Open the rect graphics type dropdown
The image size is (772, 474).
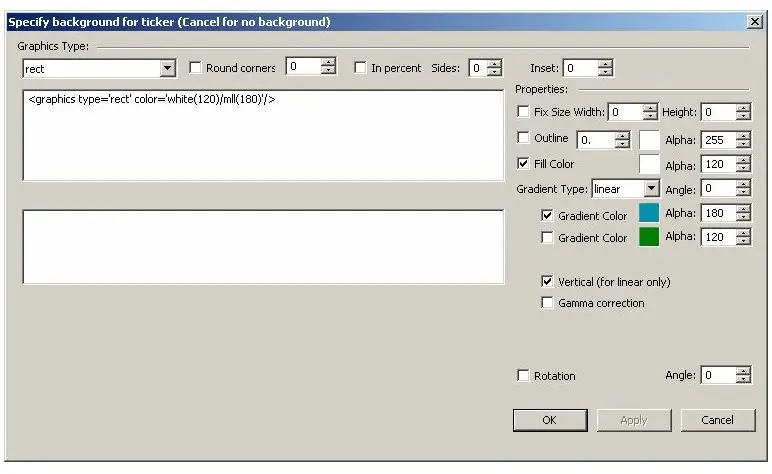[168, 69]
